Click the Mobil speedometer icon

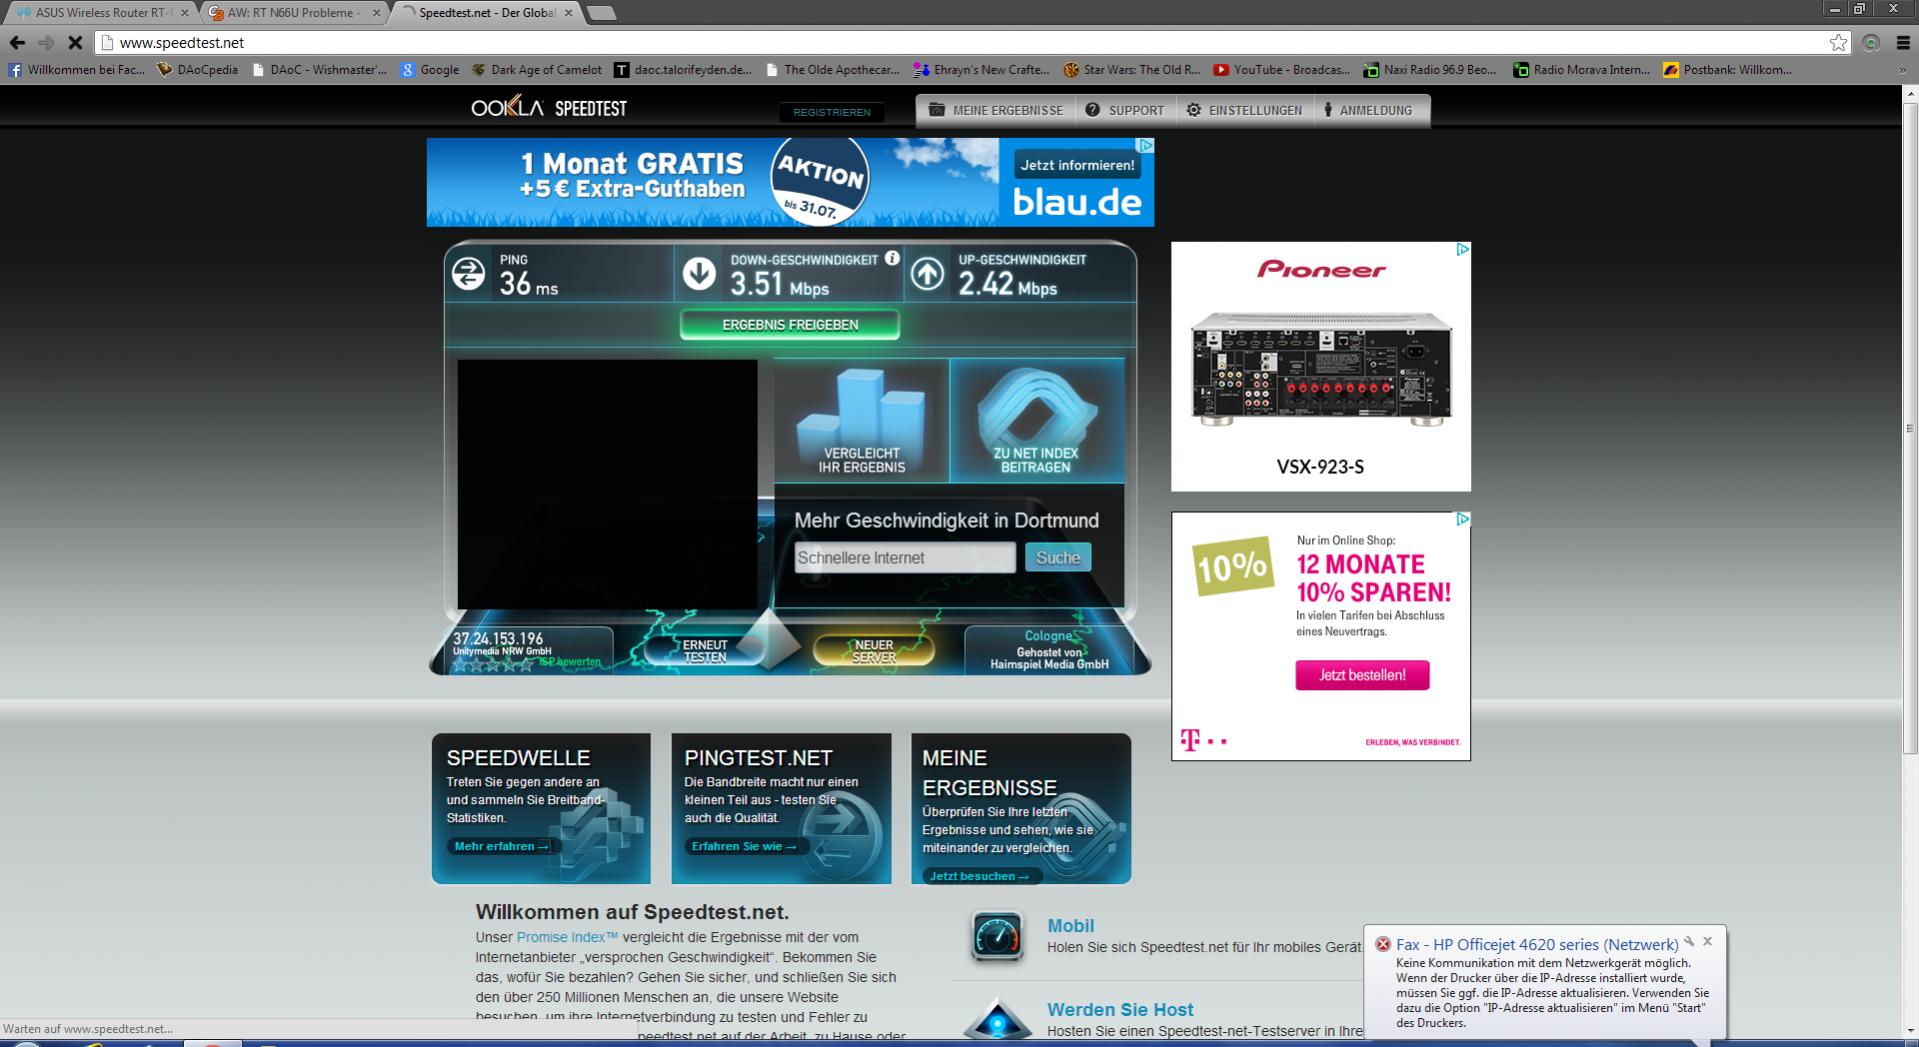(x=997, y=936)
